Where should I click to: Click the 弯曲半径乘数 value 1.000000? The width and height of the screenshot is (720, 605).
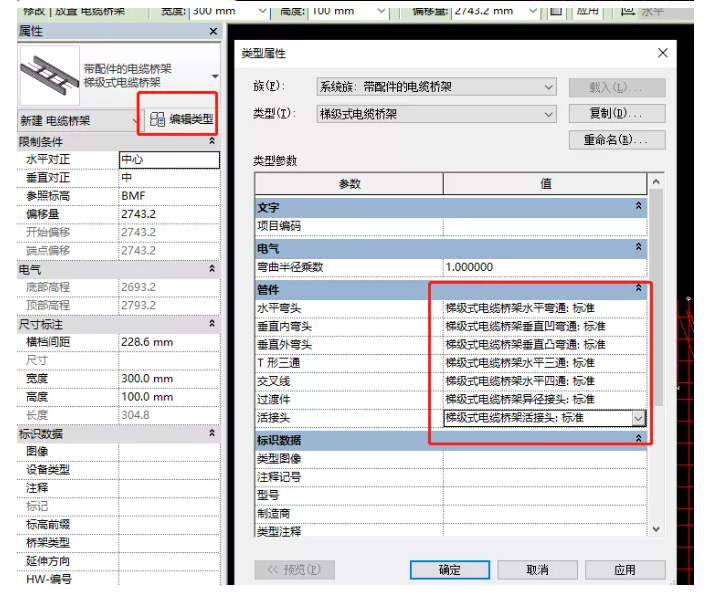[x=545, y=267]
